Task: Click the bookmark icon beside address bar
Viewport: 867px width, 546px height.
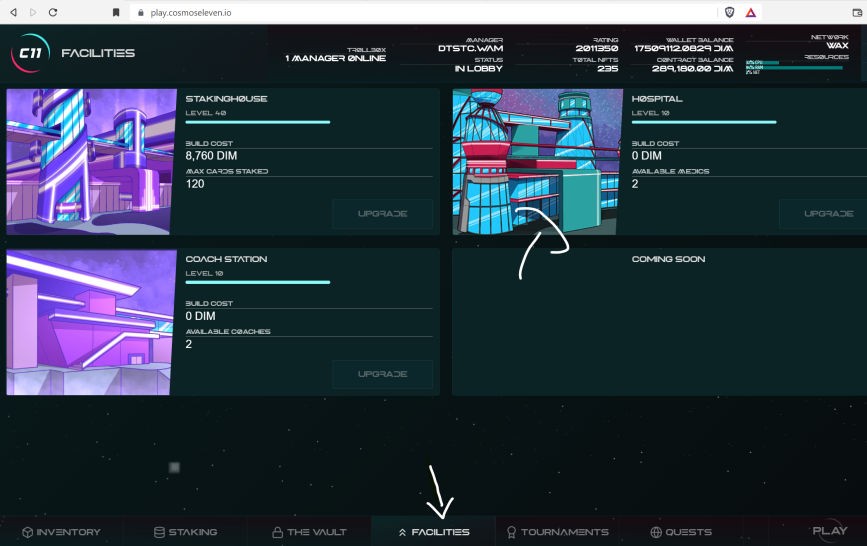Action: coord(116,12)
